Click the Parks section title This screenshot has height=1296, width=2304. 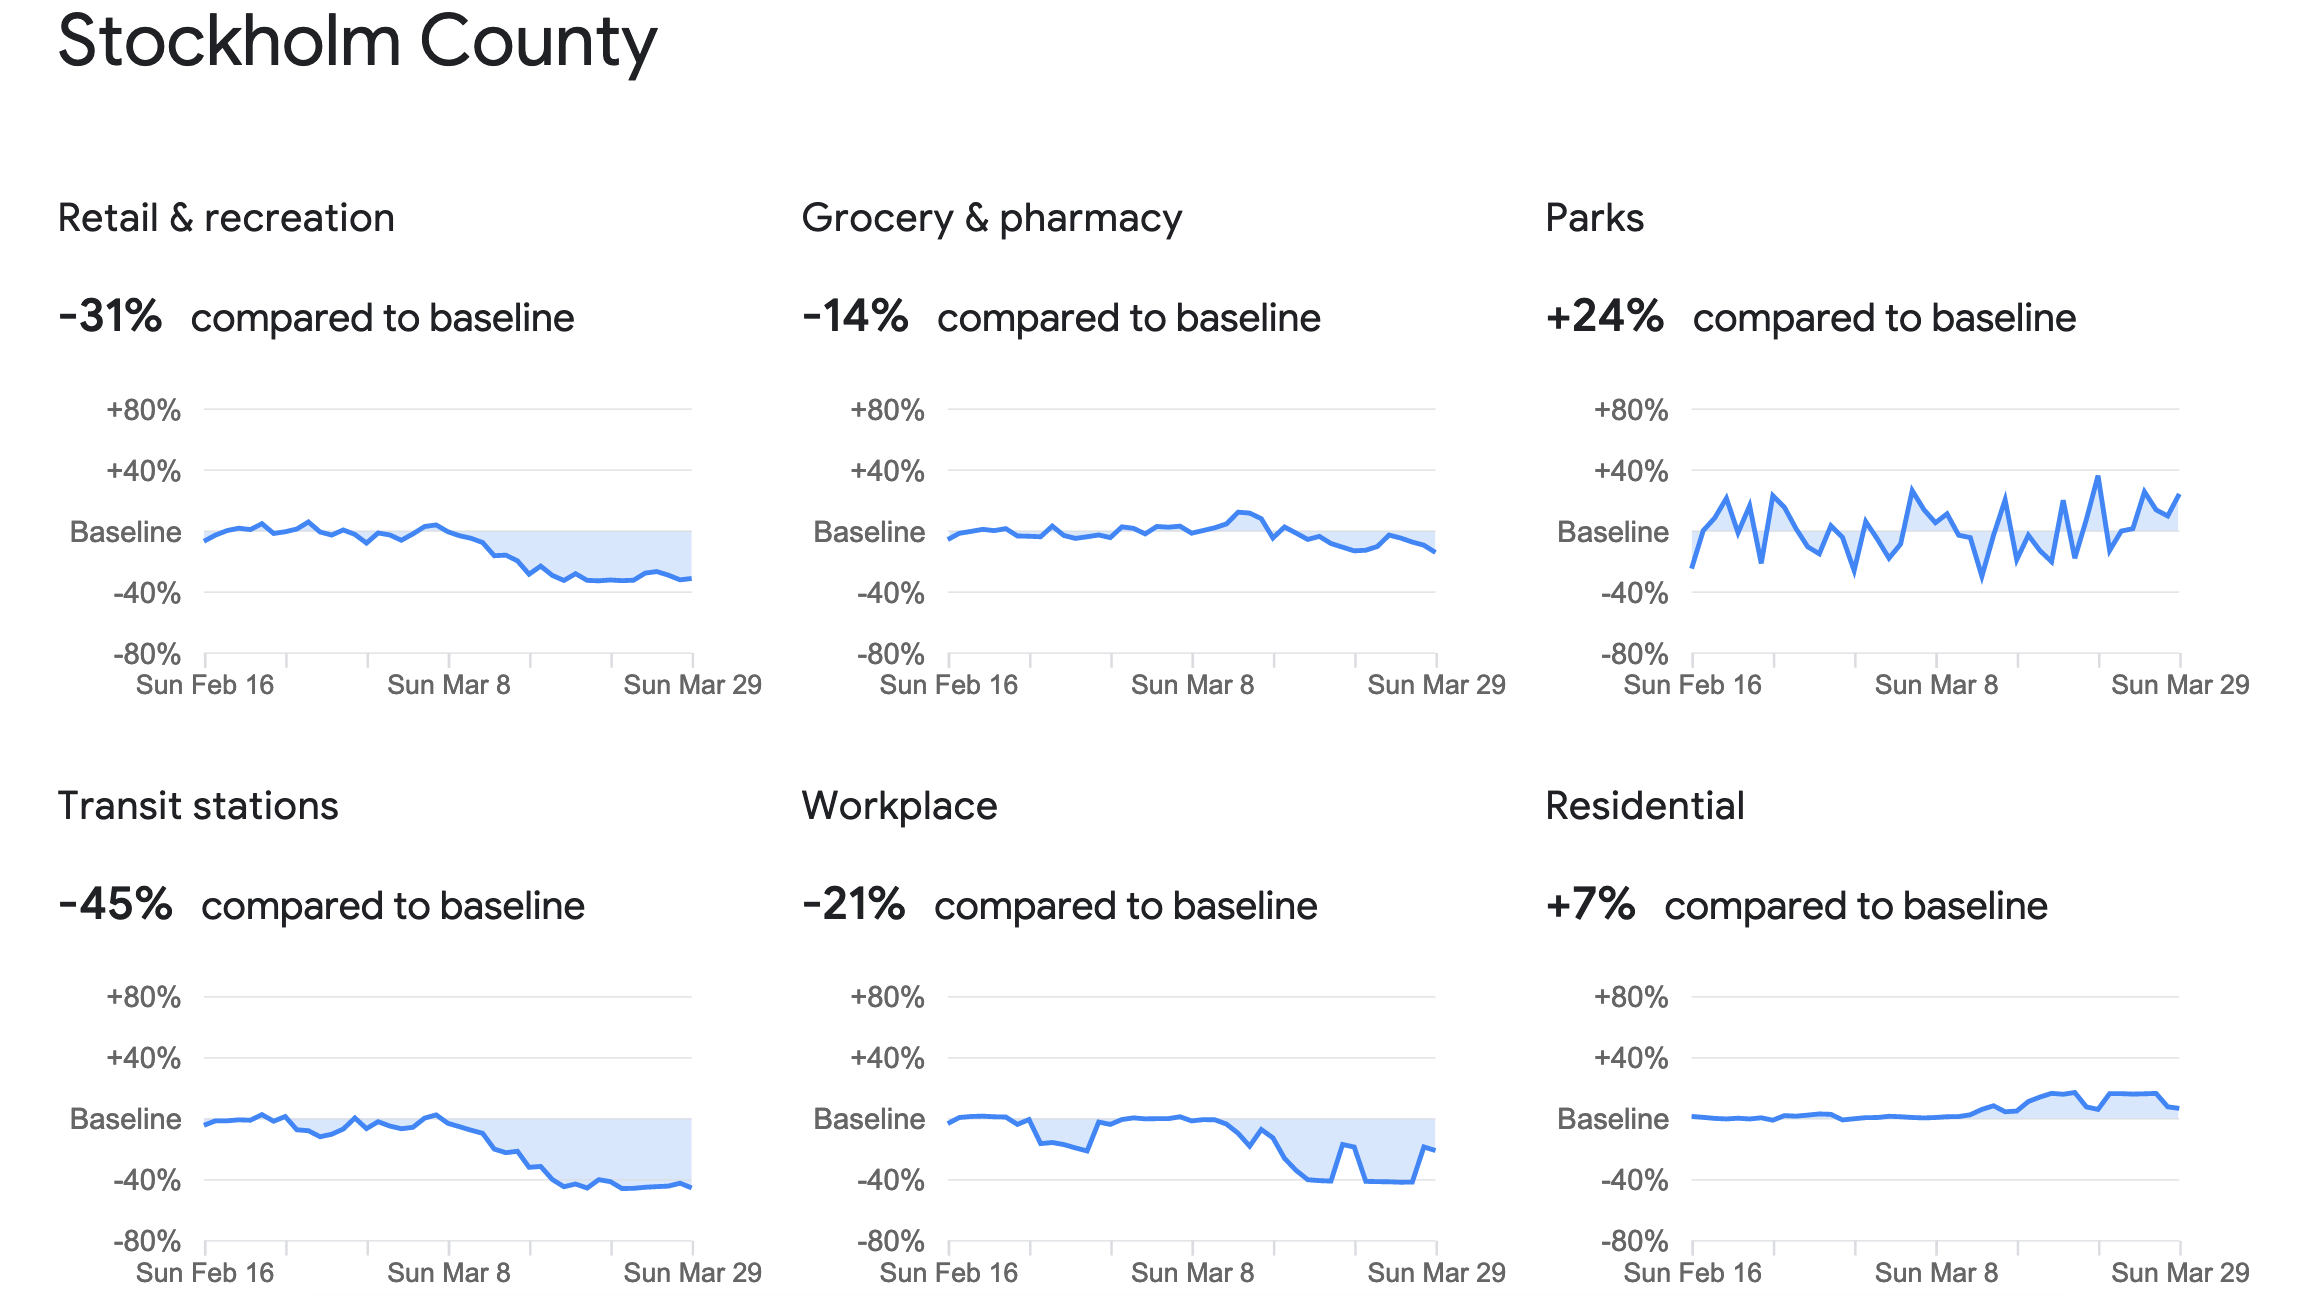(x=1594, y=218)
